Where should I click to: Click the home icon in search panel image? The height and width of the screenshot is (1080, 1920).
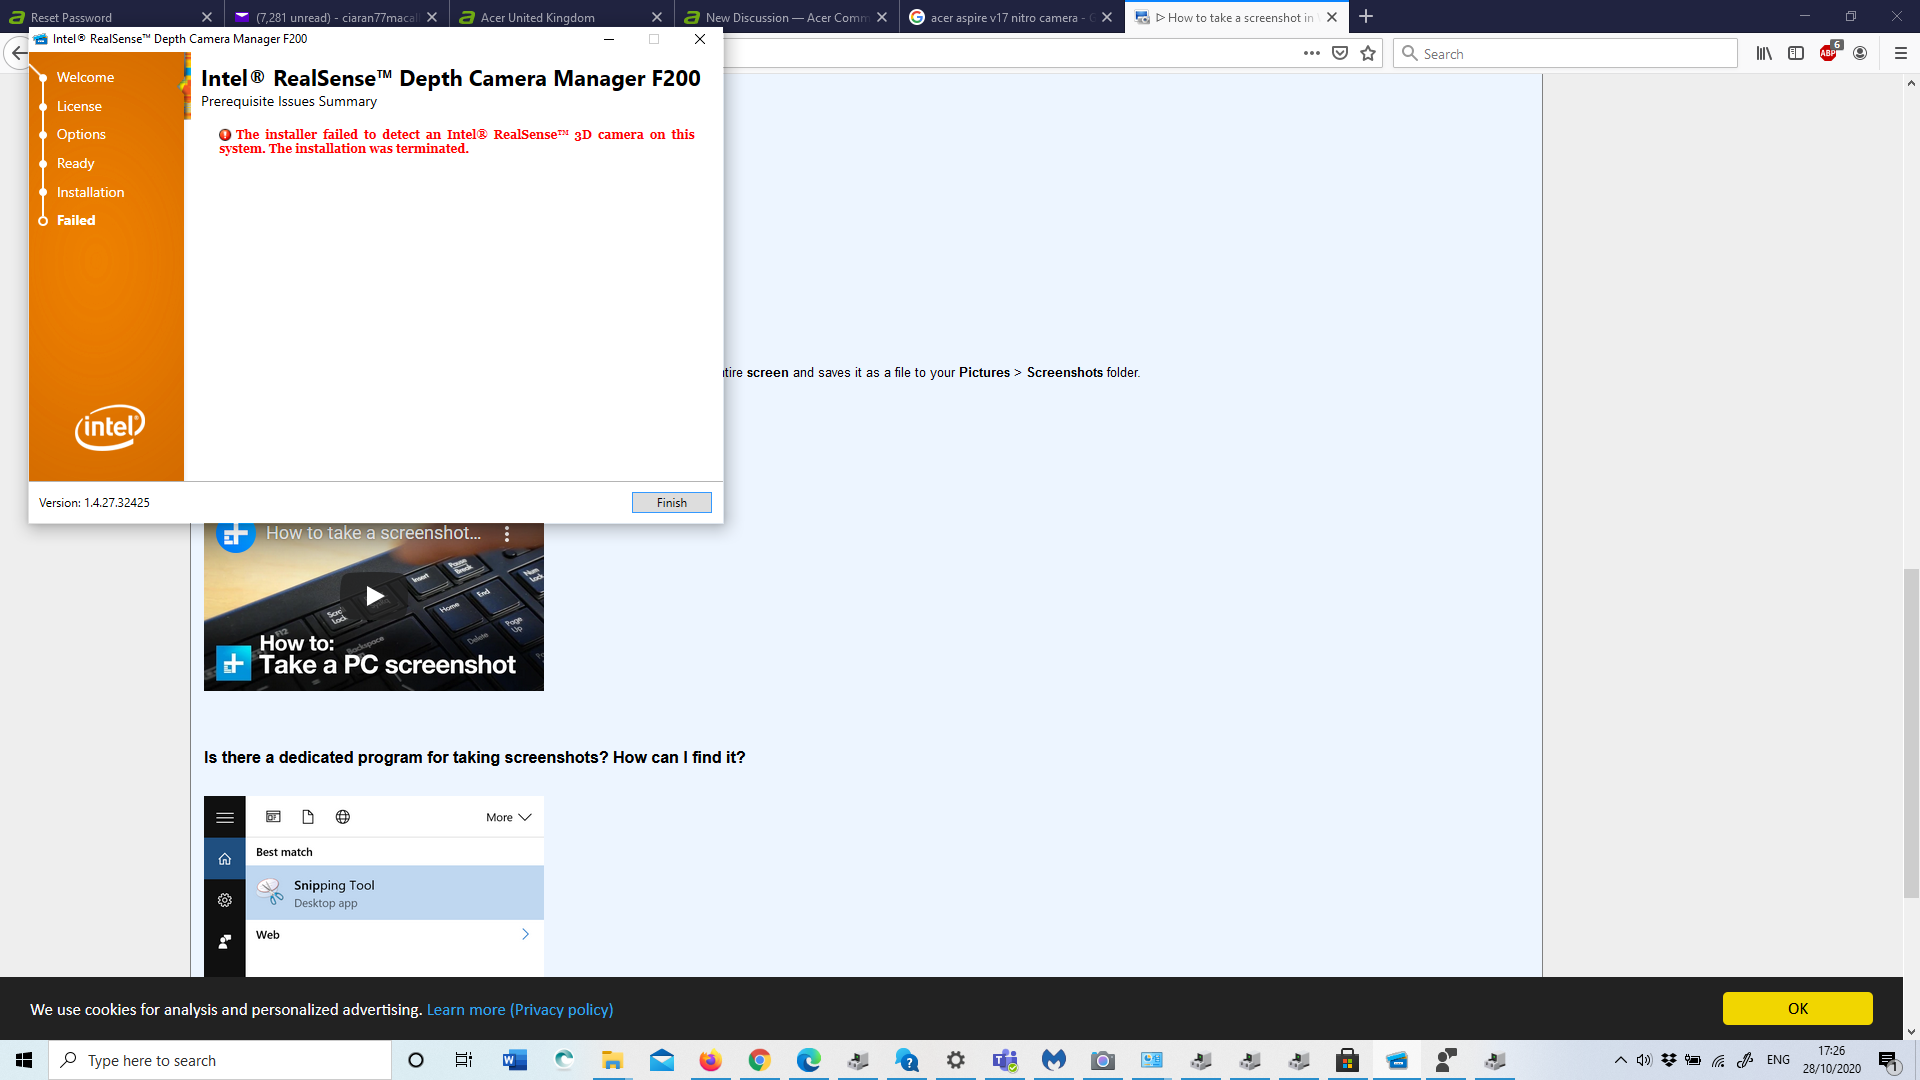(225, 859)
